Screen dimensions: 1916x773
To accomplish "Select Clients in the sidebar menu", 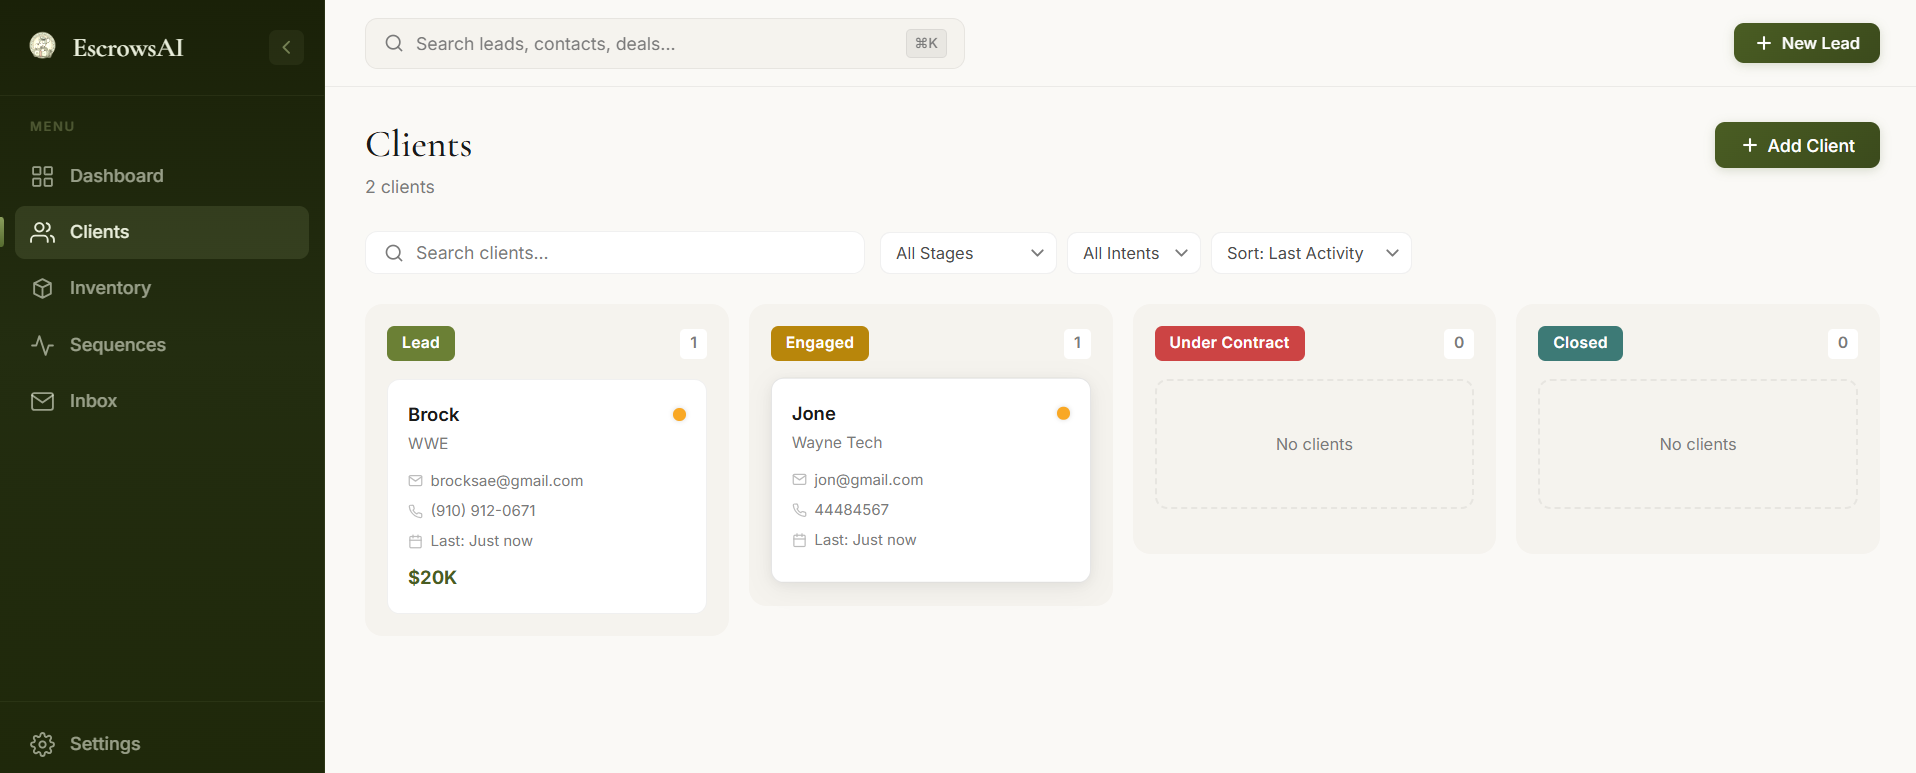I will (x=162, y=232).
